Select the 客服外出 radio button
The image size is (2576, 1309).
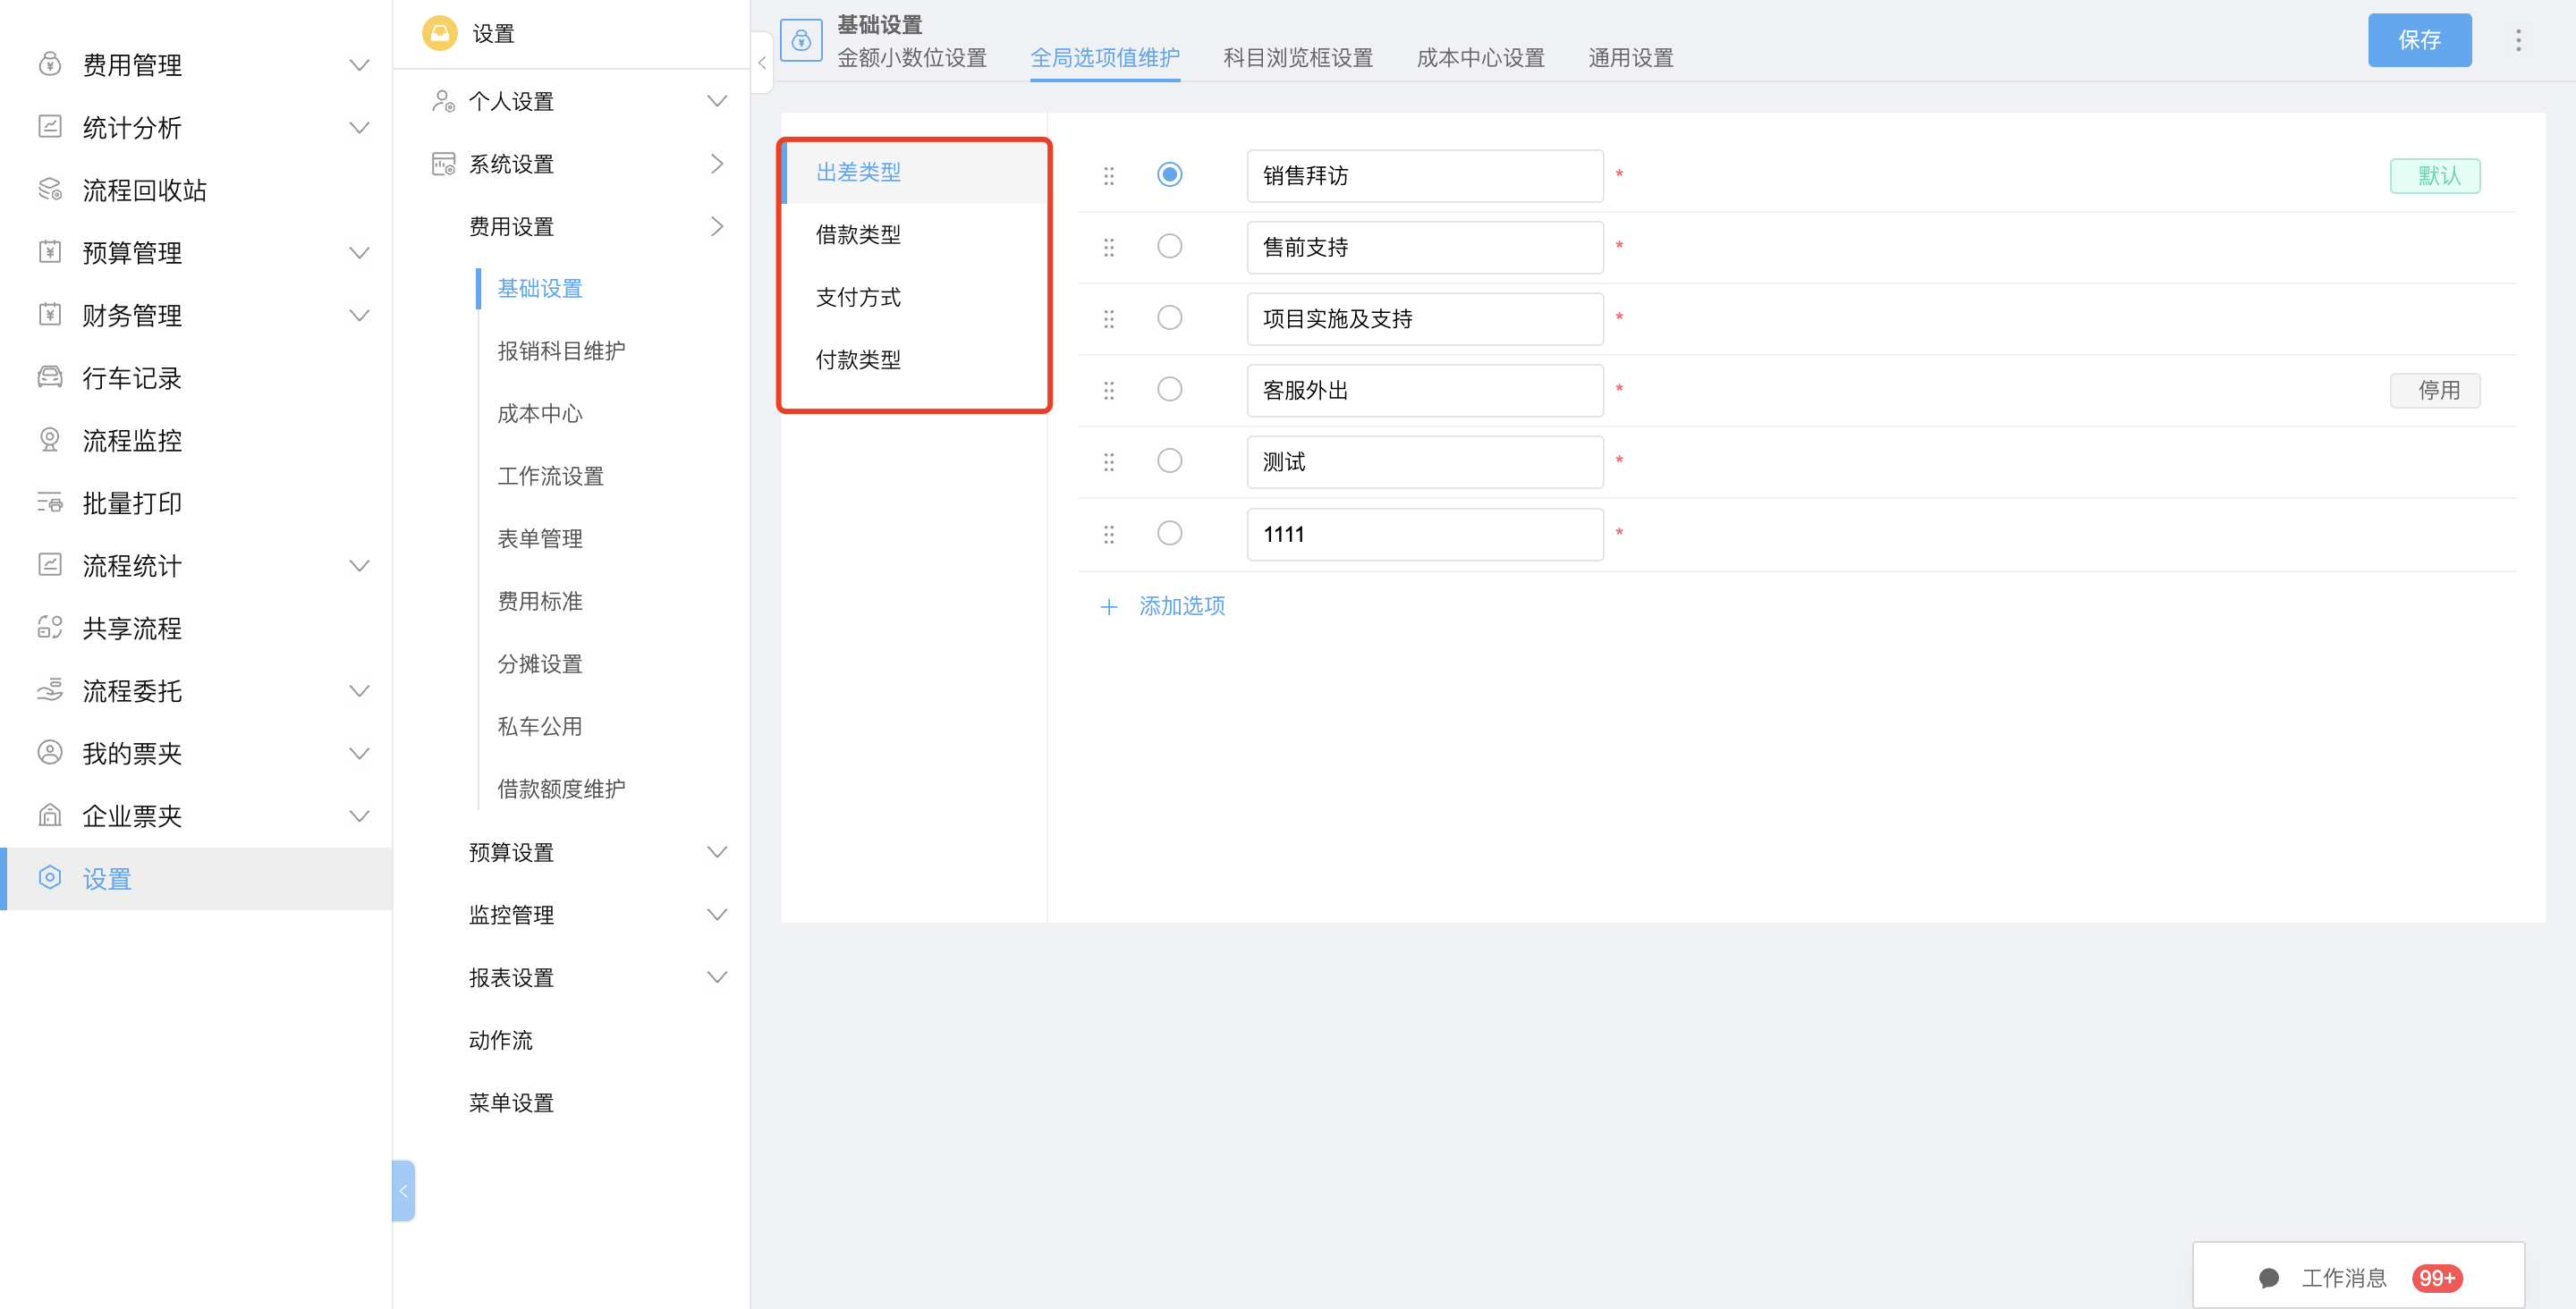click(x=1169, y=389)
